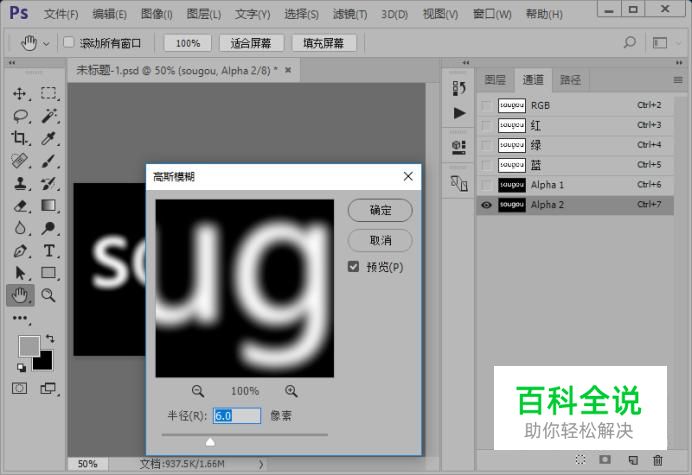This screenshot has height=475, width=692.
Task: Select the Lasso tool
Action: point(20,116)
